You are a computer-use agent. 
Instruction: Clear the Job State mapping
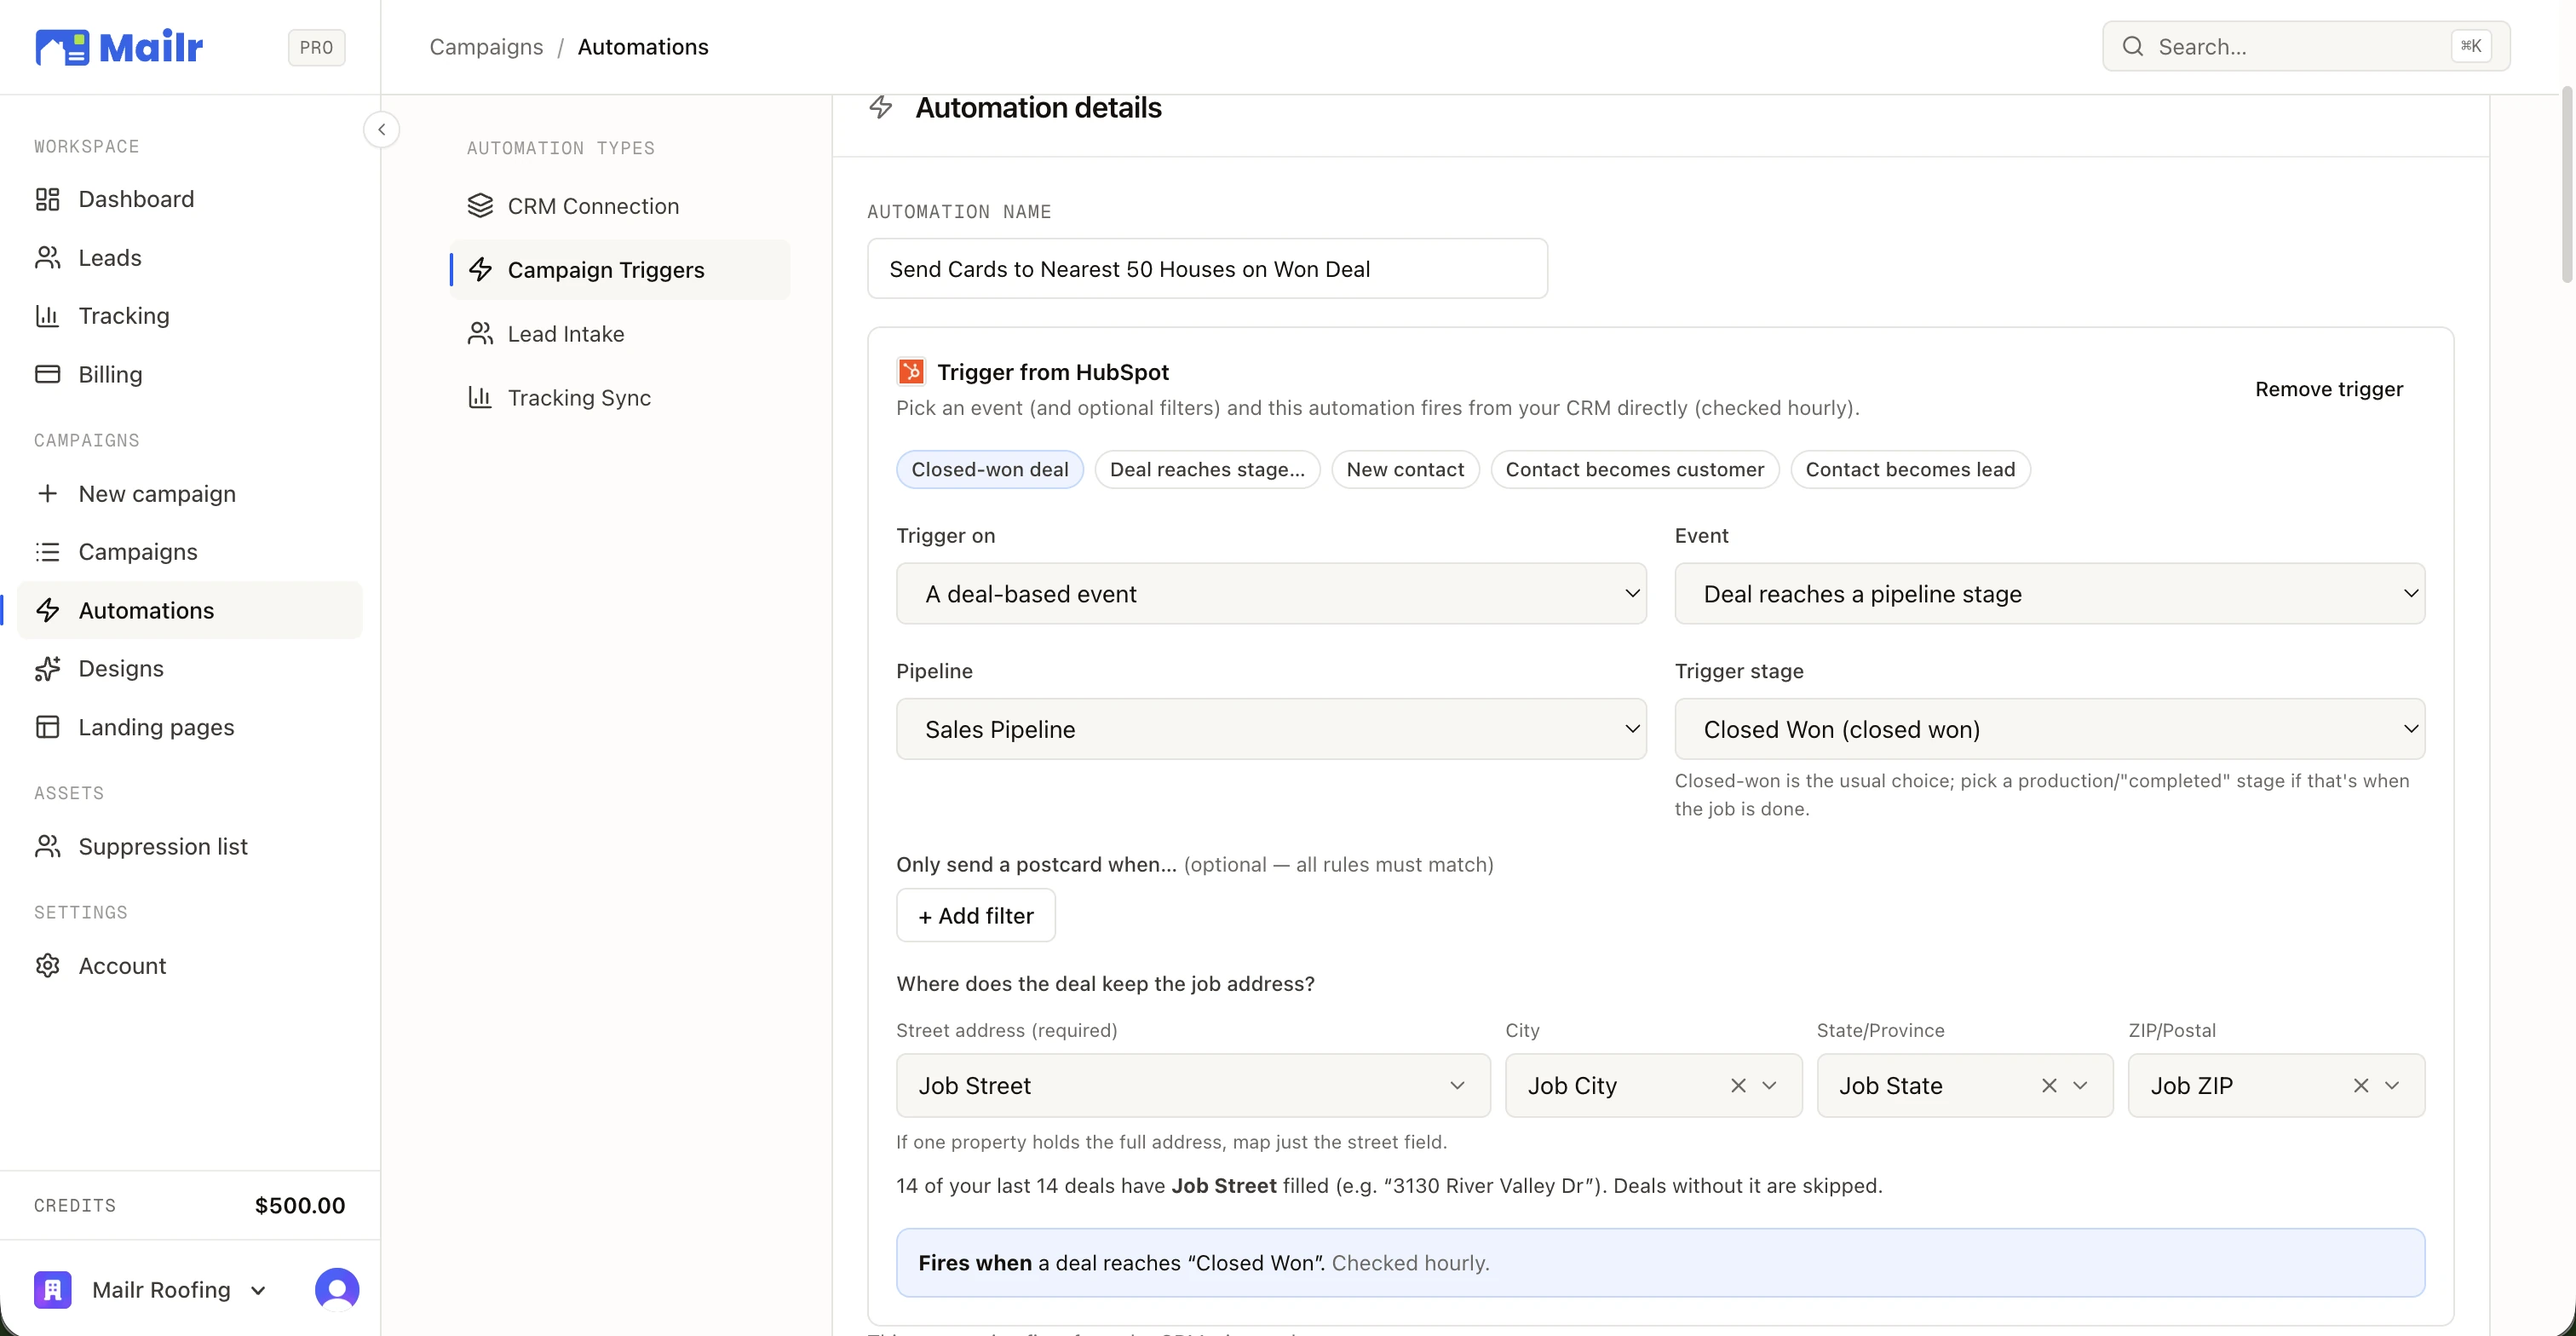[x=2049, y=1086]
